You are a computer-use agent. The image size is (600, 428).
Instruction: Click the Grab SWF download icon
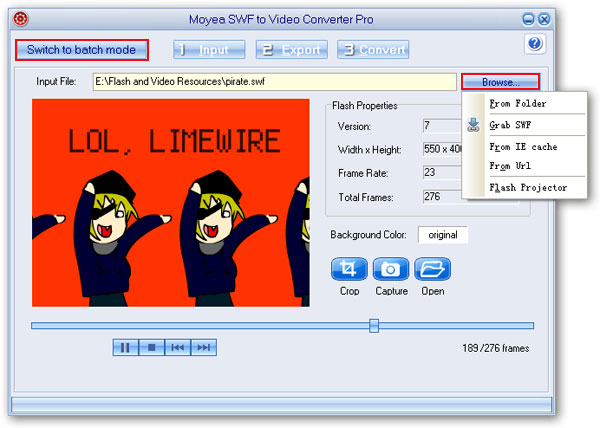tap(473, 125)
